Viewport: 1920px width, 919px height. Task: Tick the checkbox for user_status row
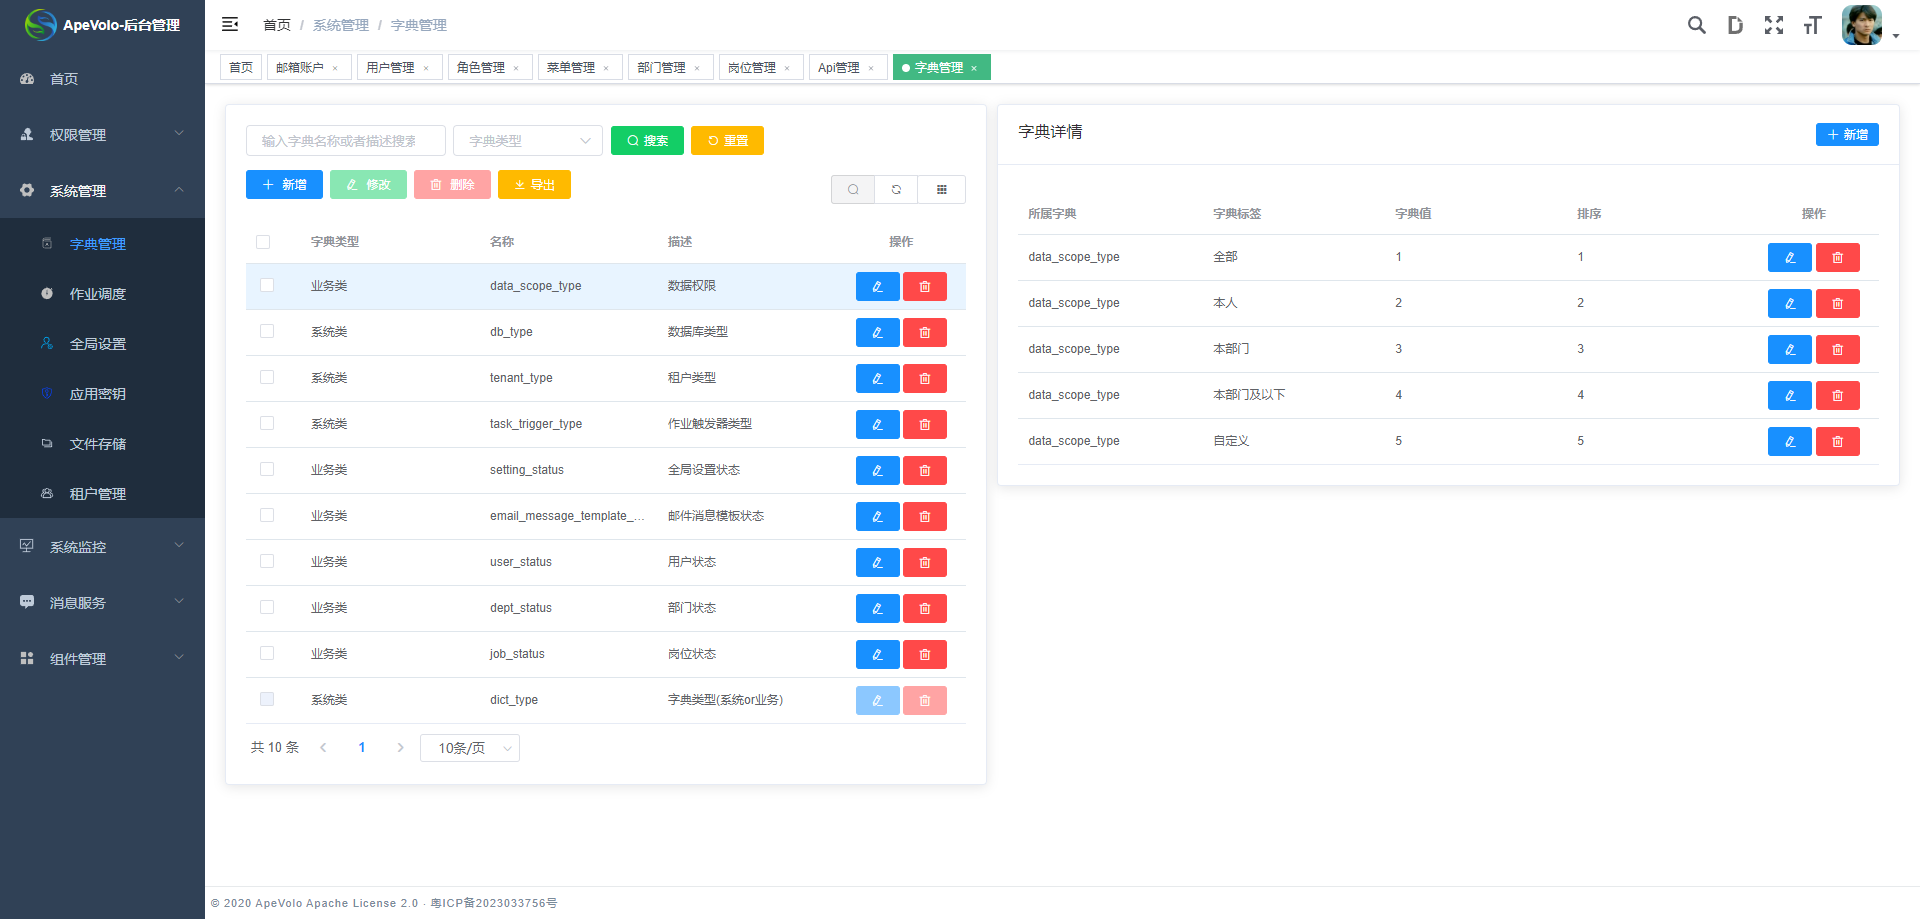pyautogui.click(x=267, y=562)
